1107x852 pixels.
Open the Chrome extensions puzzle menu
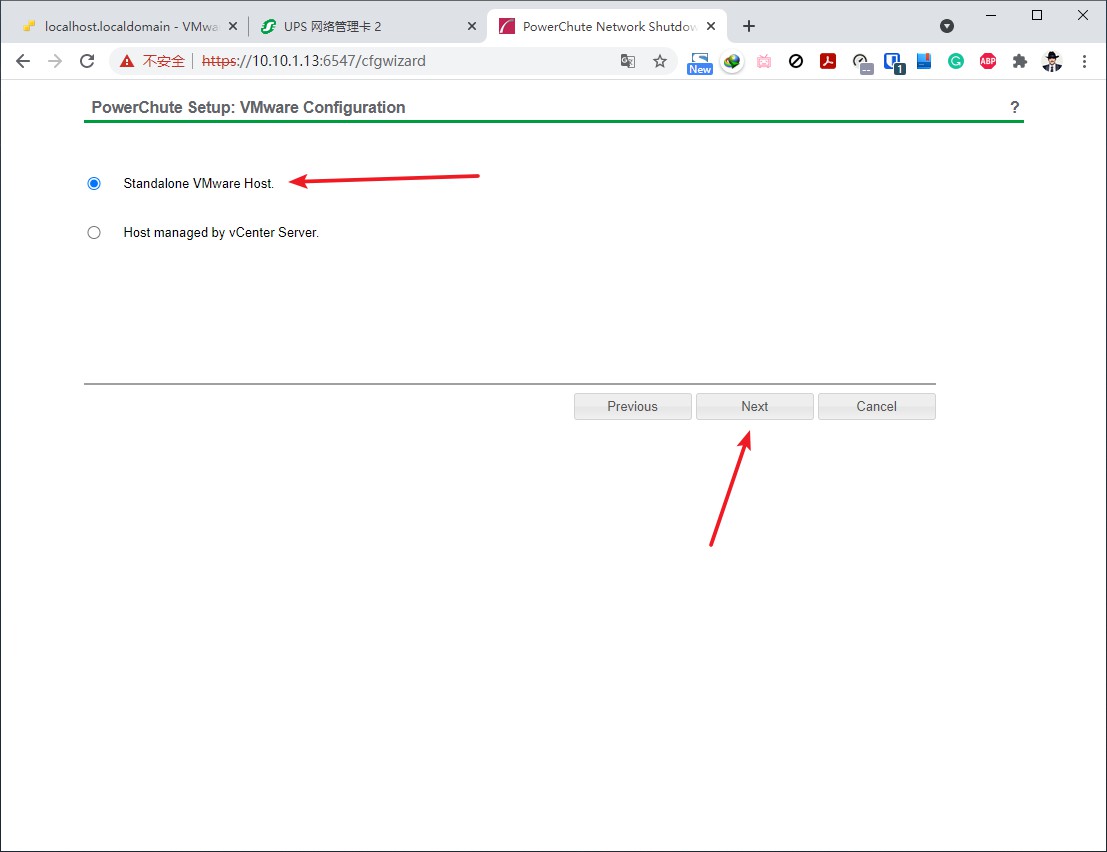tap(1020, 61)
